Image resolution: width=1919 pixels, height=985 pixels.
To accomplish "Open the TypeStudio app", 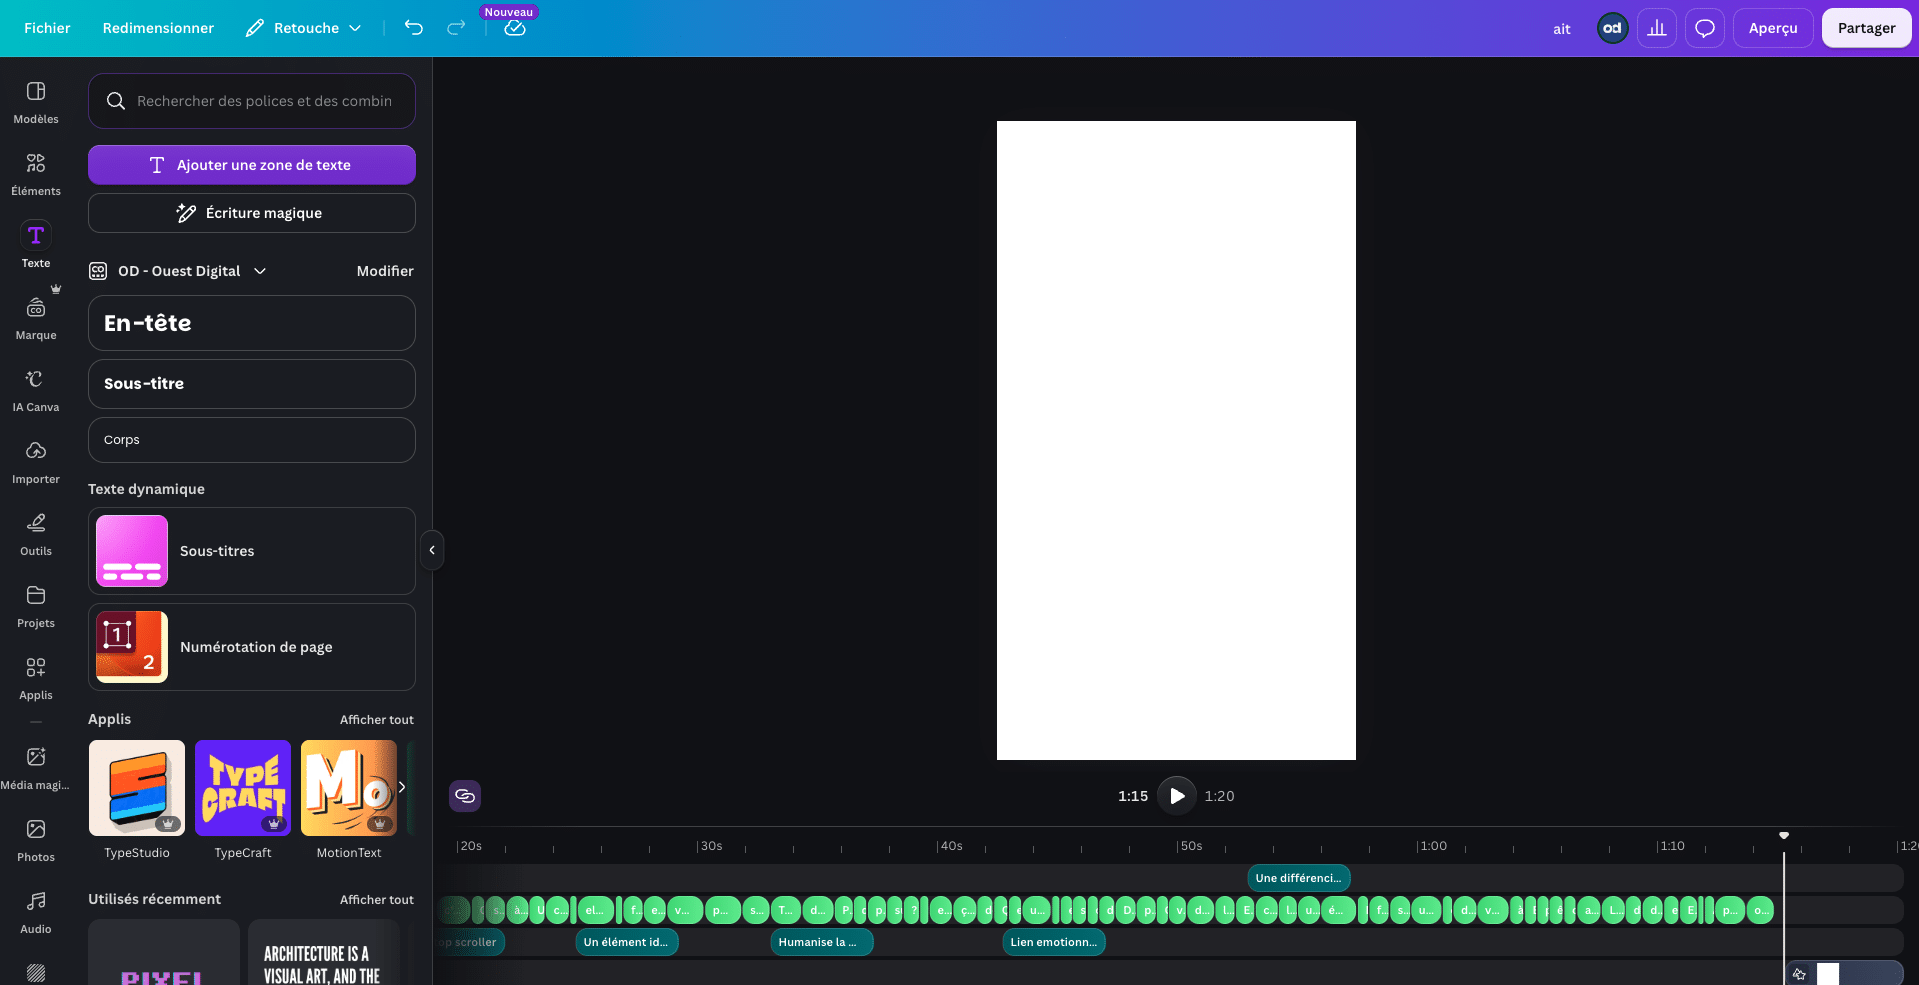I will (137, 788).
